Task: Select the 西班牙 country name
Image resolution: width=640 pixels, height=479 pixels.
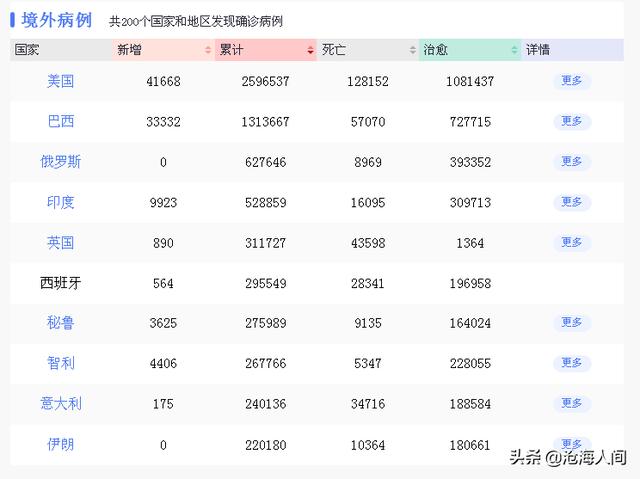Action: pyautogui.click(x=60, y=283)
